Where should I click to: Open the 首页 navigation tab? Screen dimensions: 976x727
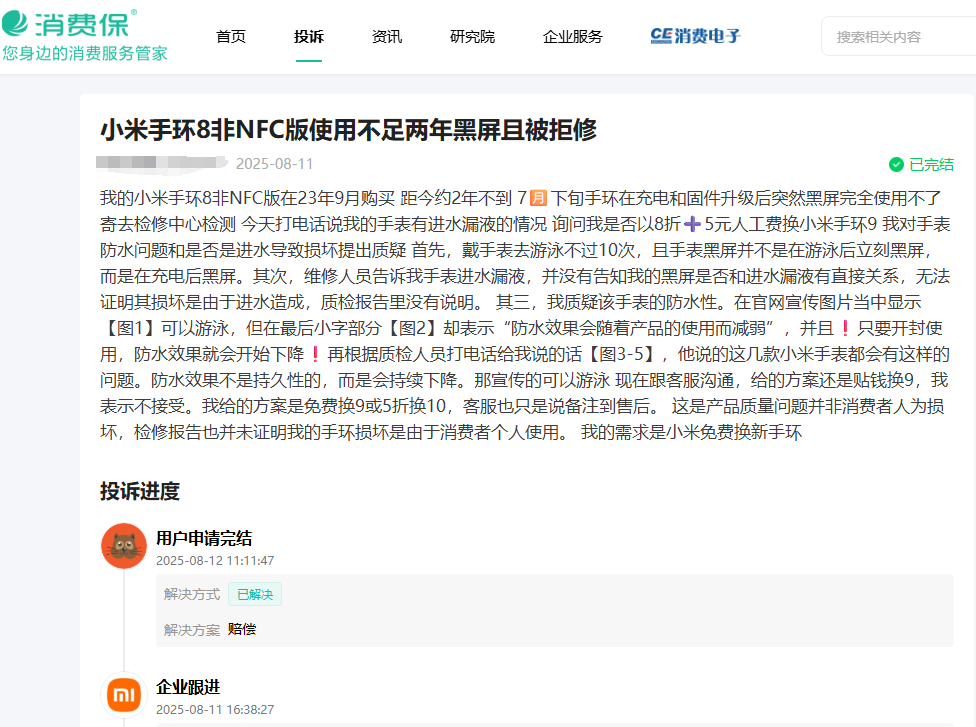tap(231, 37)
